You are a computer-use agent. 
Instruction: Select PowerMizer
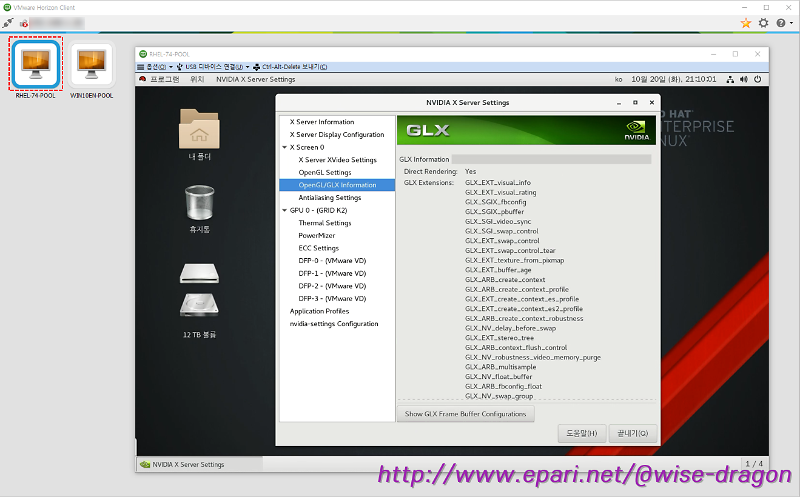tap(316, 236)
